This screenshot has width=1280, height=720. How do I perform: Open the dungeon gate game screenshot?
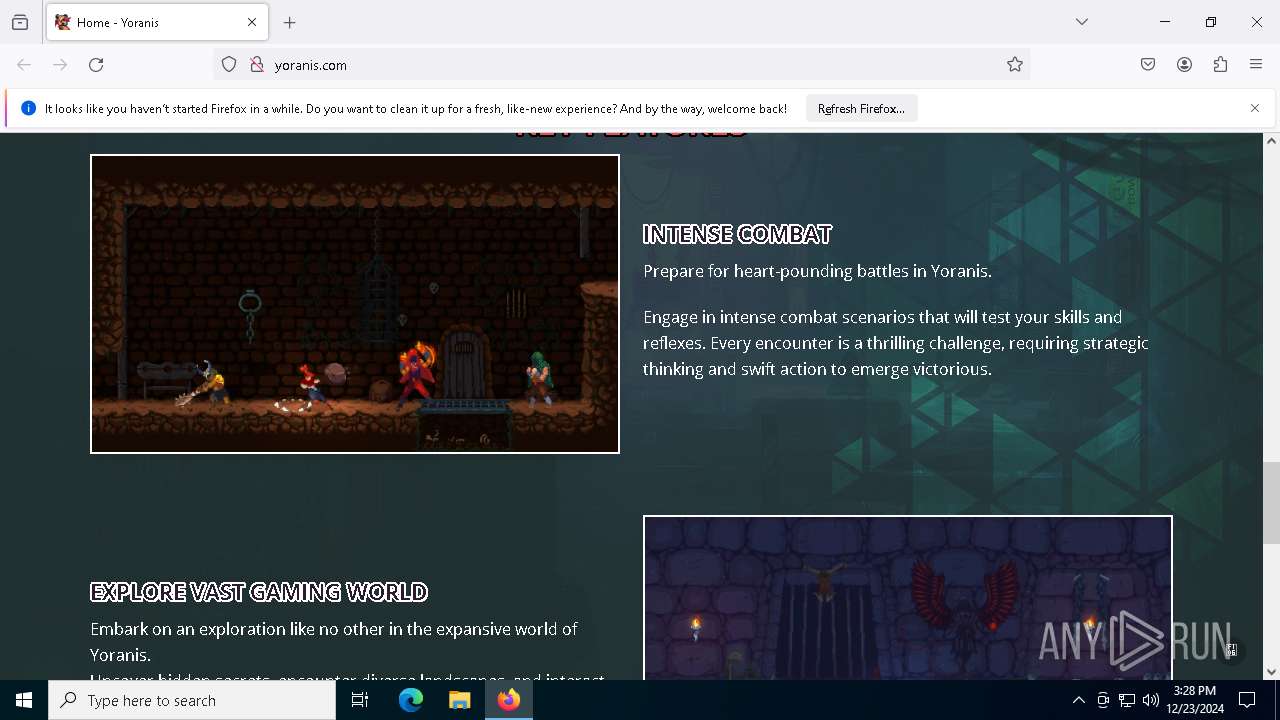[908, 597]
